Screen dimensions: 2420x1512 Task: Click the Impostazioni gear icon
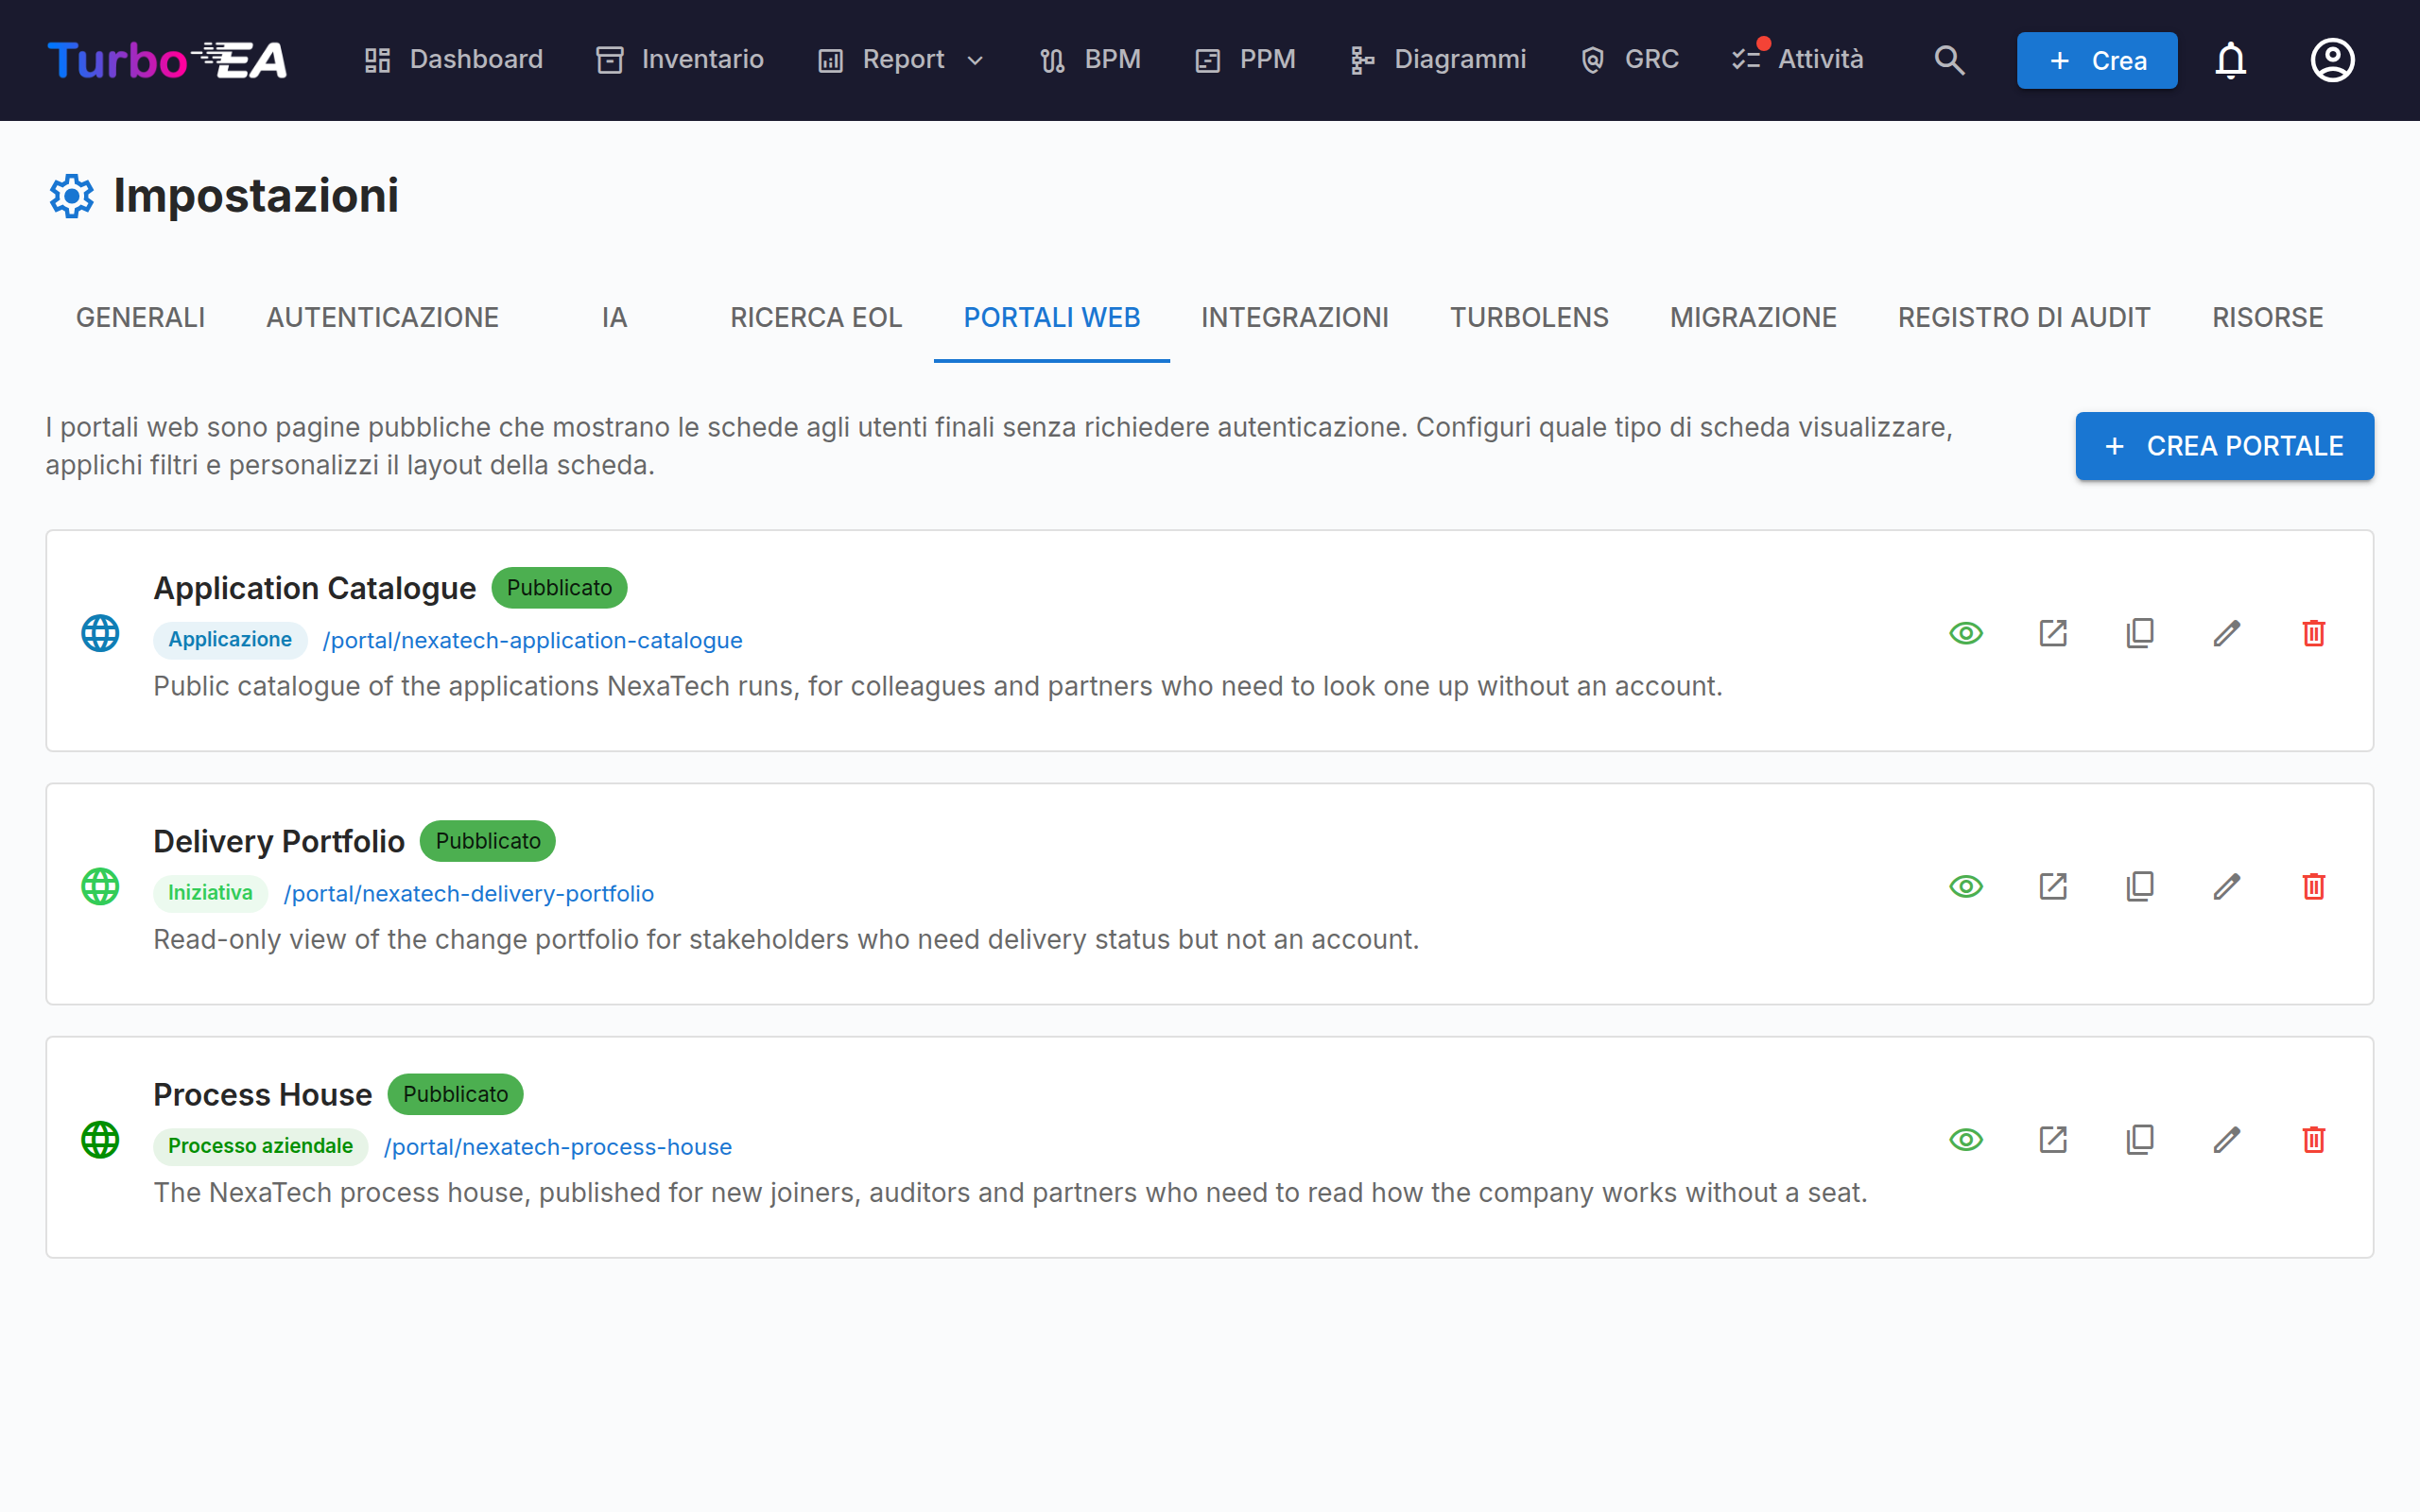[x=72, y=195]
